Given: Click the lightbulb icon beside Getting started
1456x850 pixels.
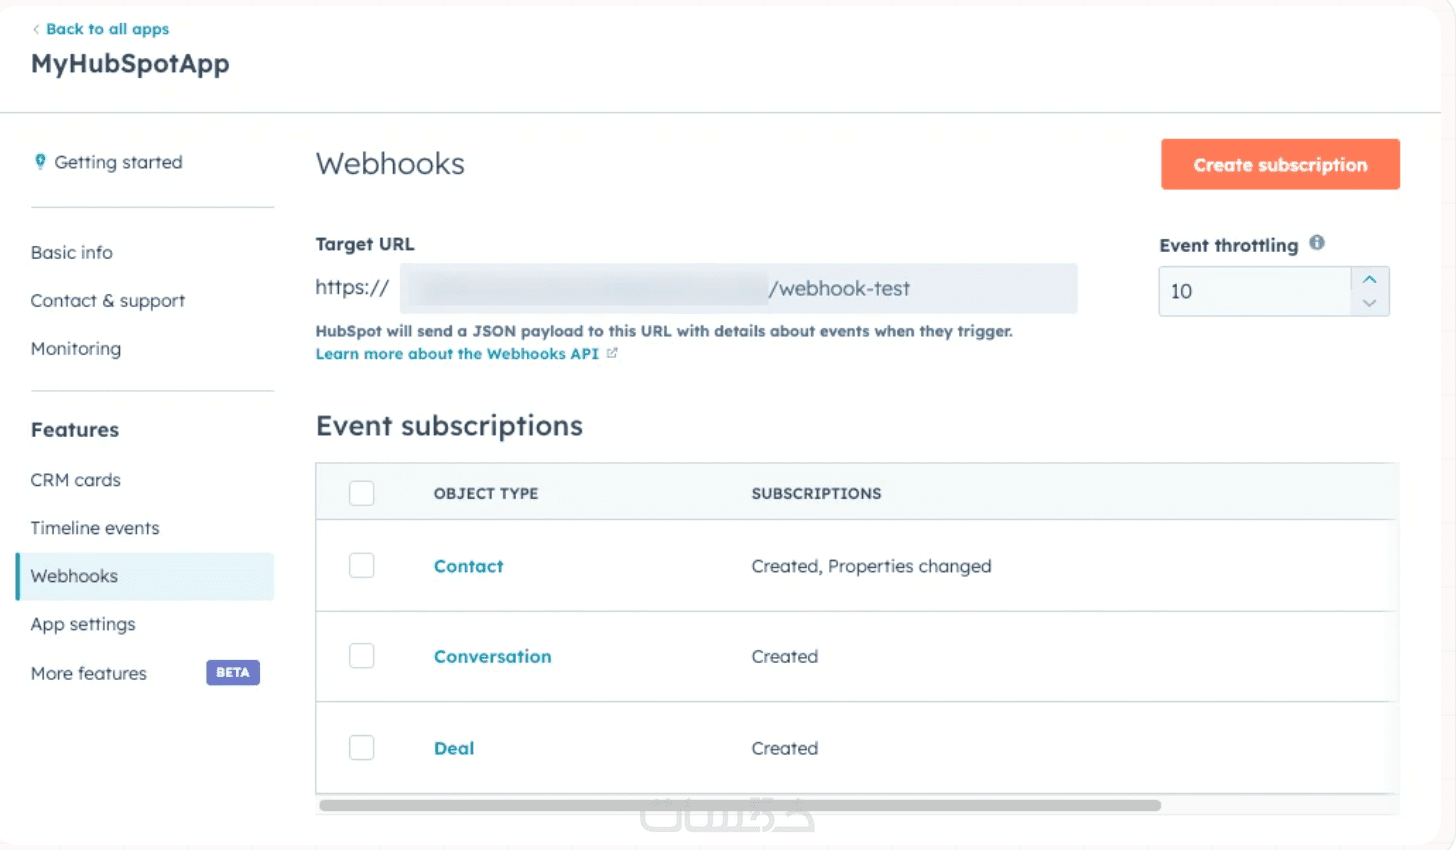Looking at the screenshot, I should point(40,161).
